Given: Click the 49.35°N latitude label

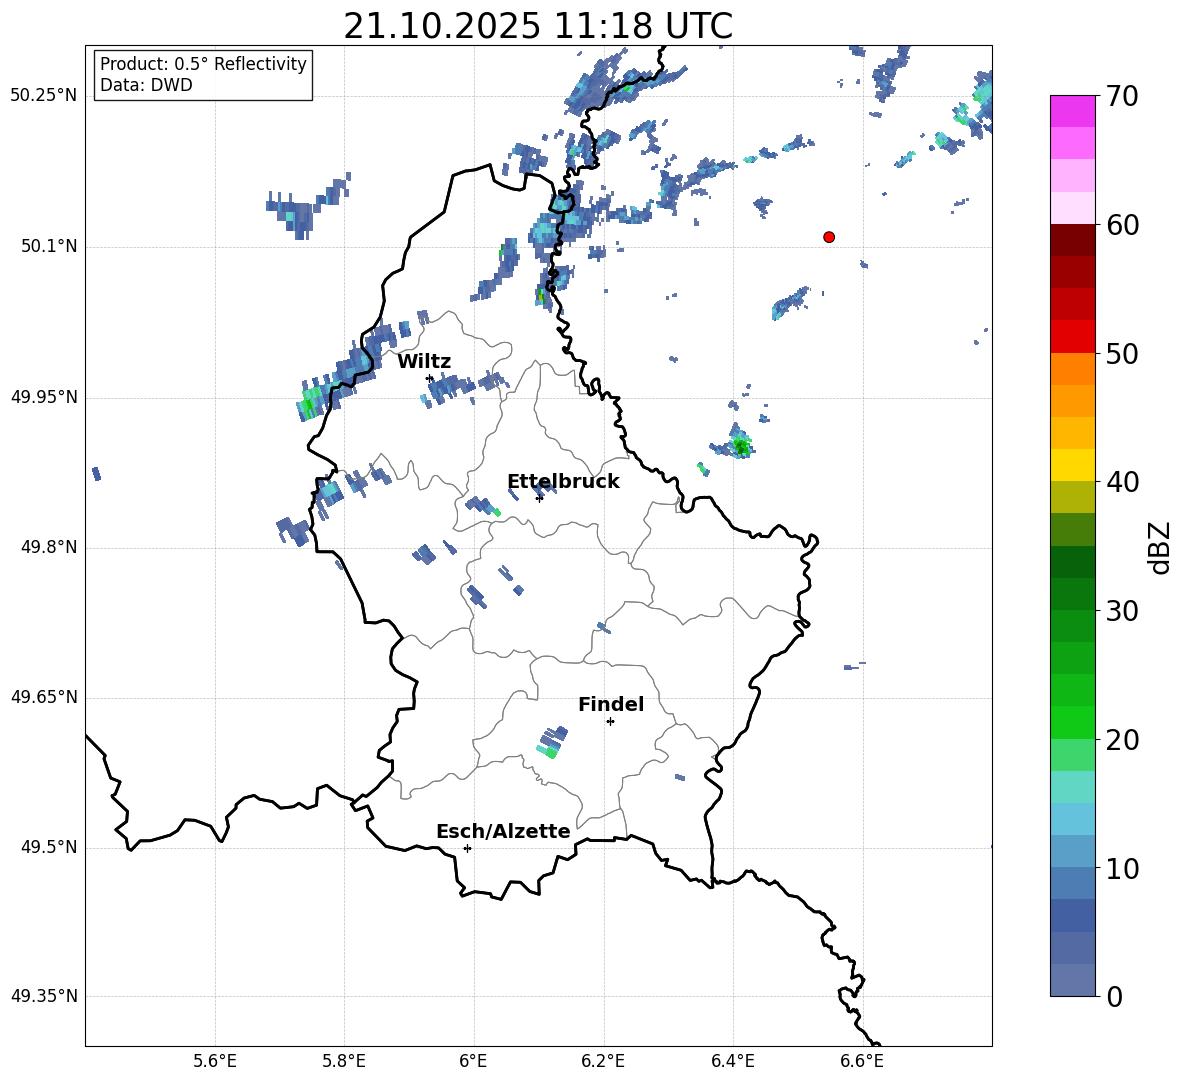Looking at the screenshot, I should tap(45, 996).
